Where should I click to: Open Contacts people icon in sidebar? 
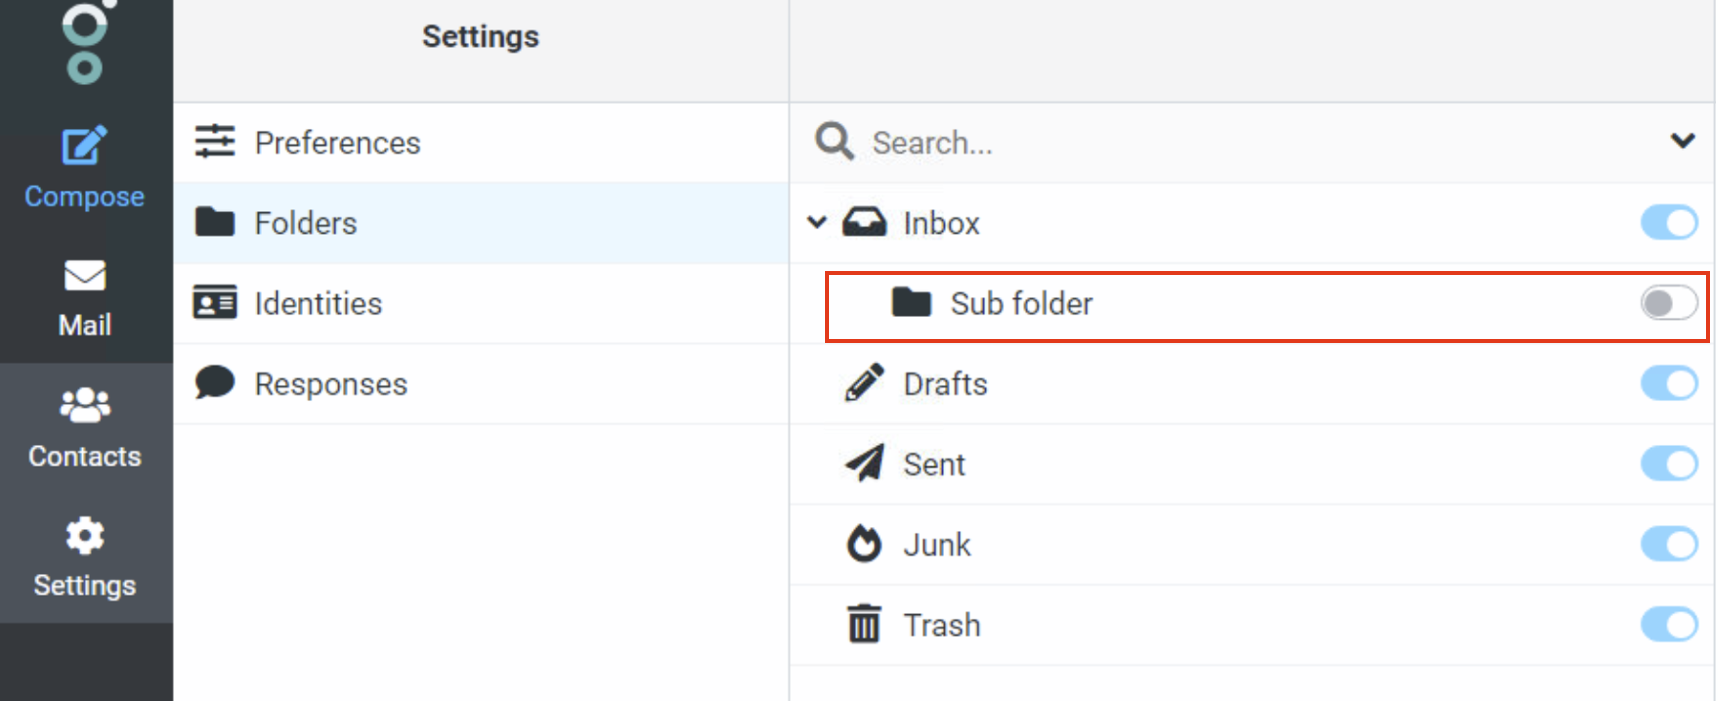click(x=85, y=405)
